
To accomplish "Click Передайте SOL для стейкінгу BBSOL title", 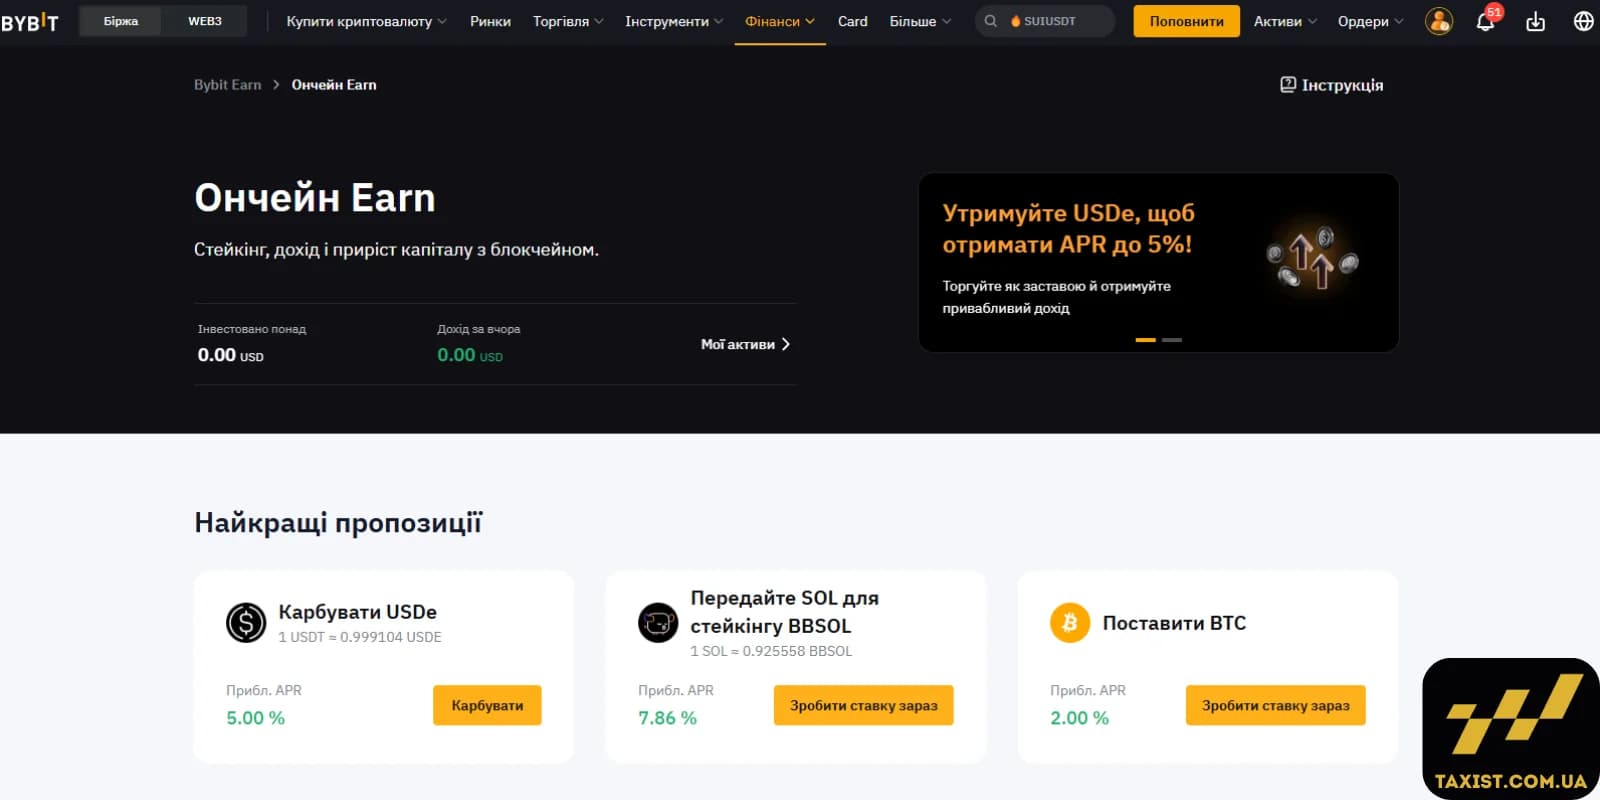I will pos(784,612).
